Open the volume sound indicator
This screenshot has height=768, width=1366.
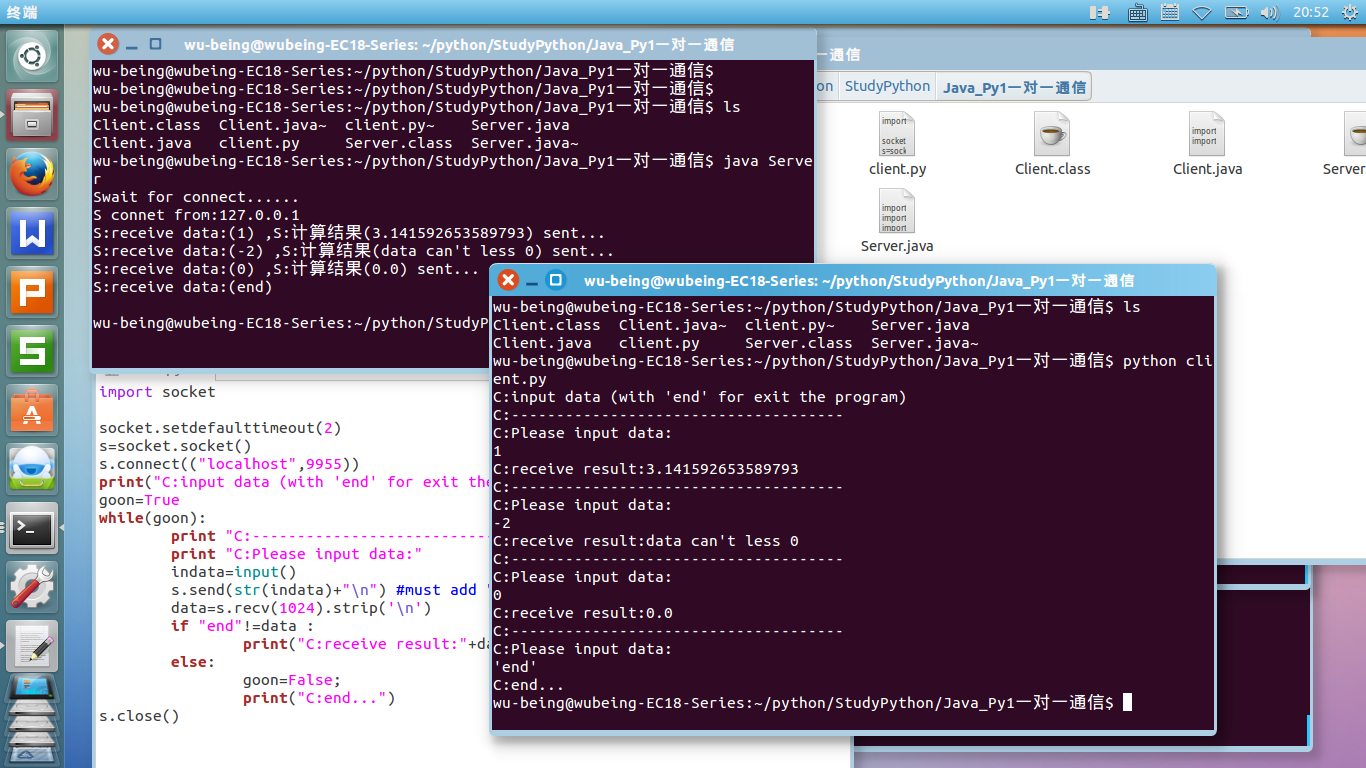[1269, 12]
